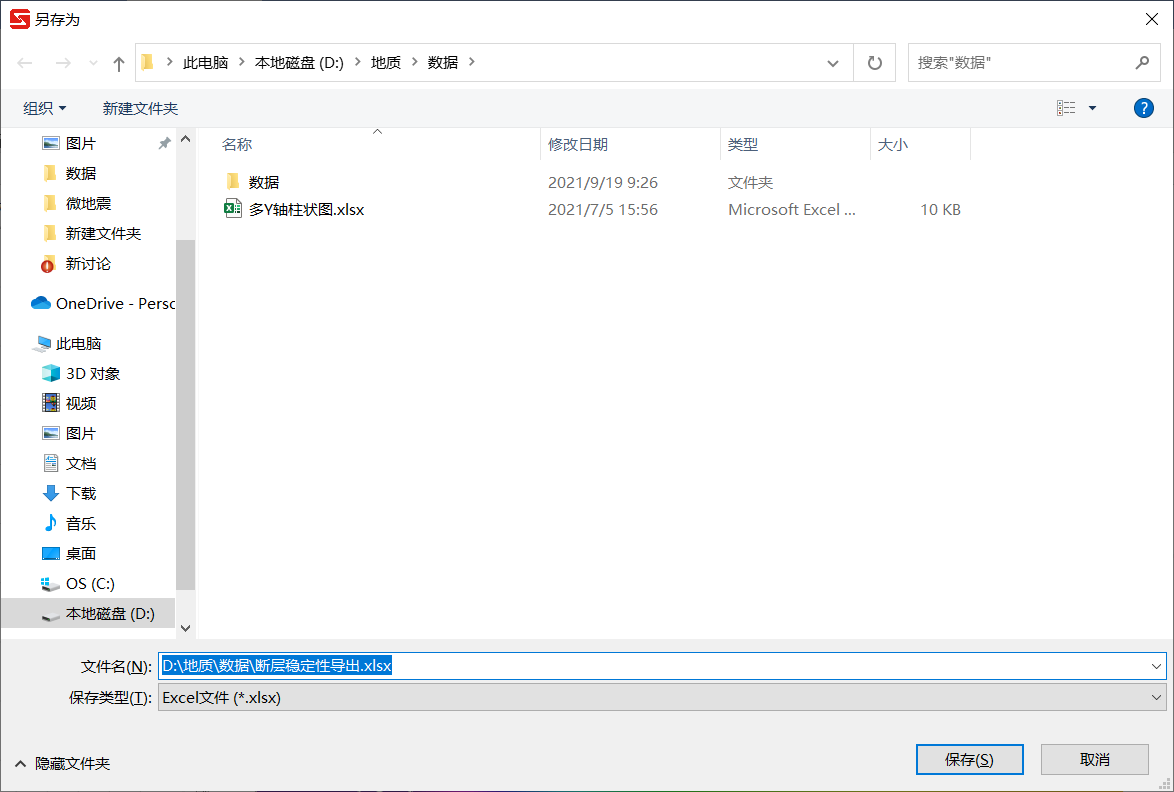
Task: Change view layout icon
Action: [1066, 109]
